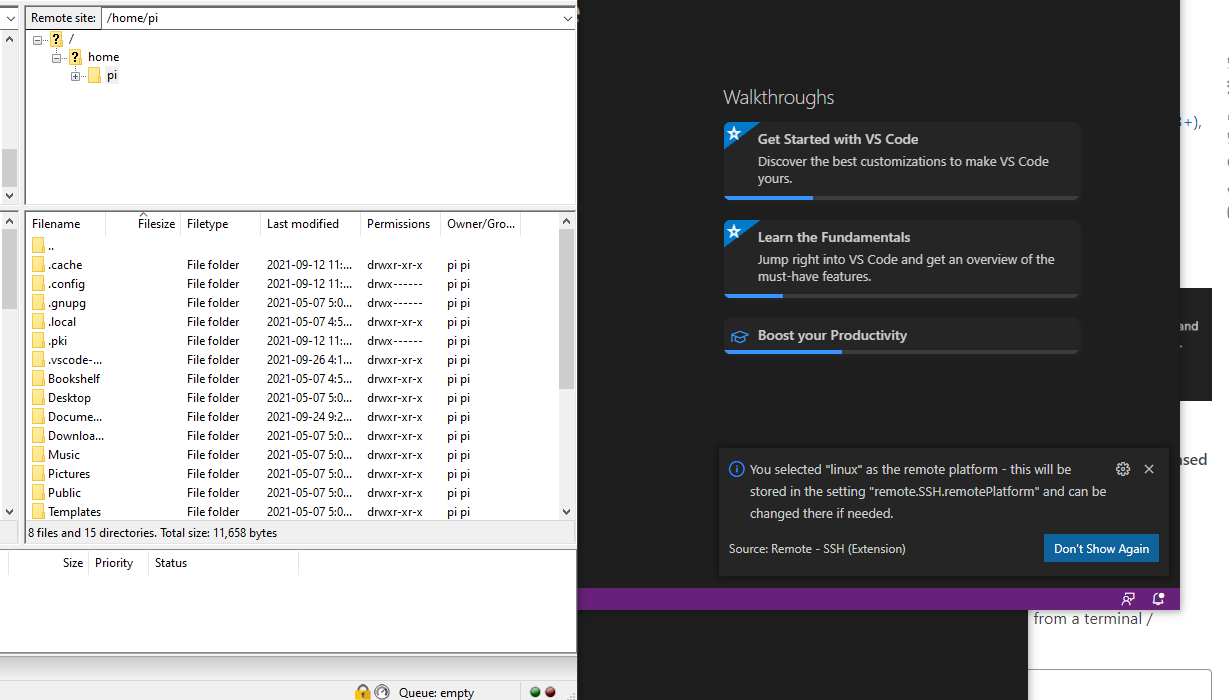Collapse the home folder tree node
The image size is (1229, 700).
point(57,58)
